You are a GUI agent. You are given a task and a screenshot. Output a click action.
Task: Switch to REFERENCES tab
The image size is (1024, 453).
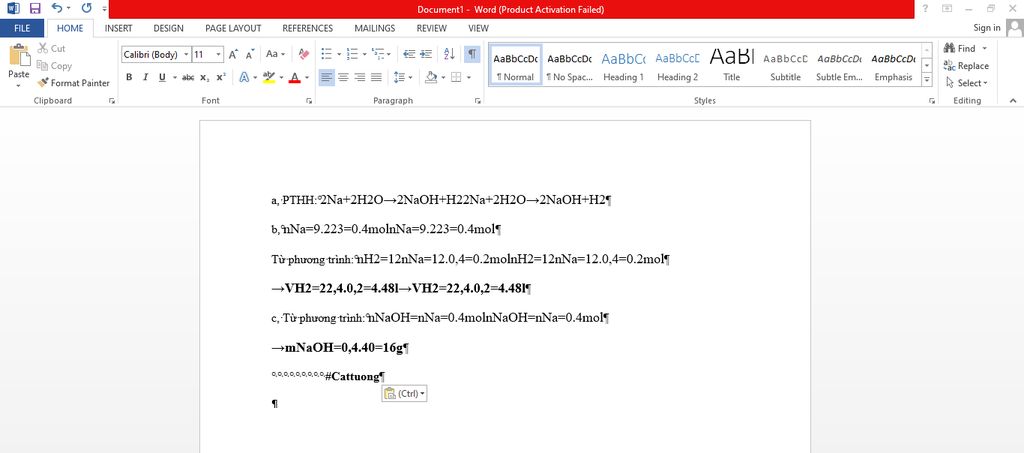[x=308, y=28]
